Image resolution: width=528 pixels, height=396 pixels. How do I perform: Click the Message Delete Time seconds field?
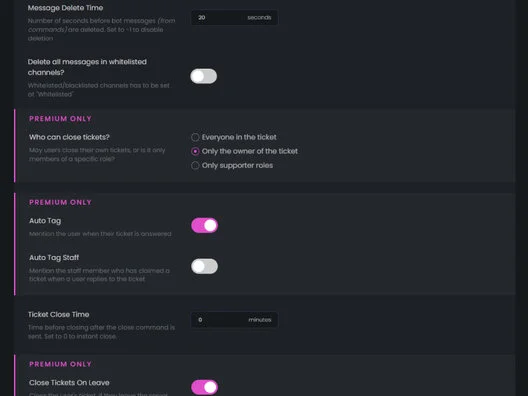[x=234, y=18]
